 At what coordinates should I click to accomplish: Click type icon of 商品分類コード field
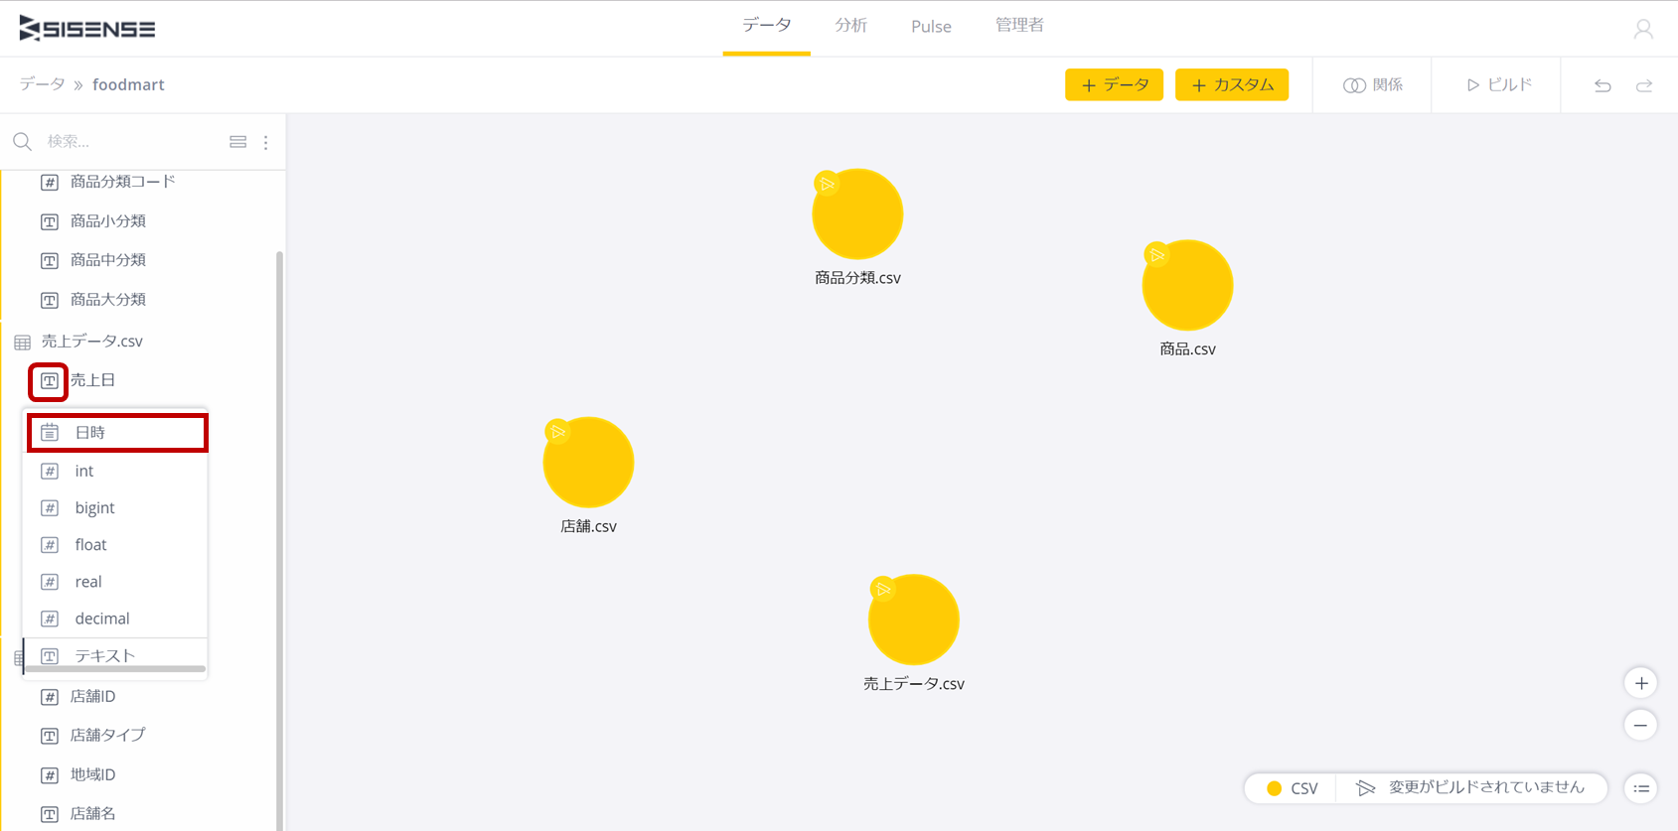click(x=49, y=182)
